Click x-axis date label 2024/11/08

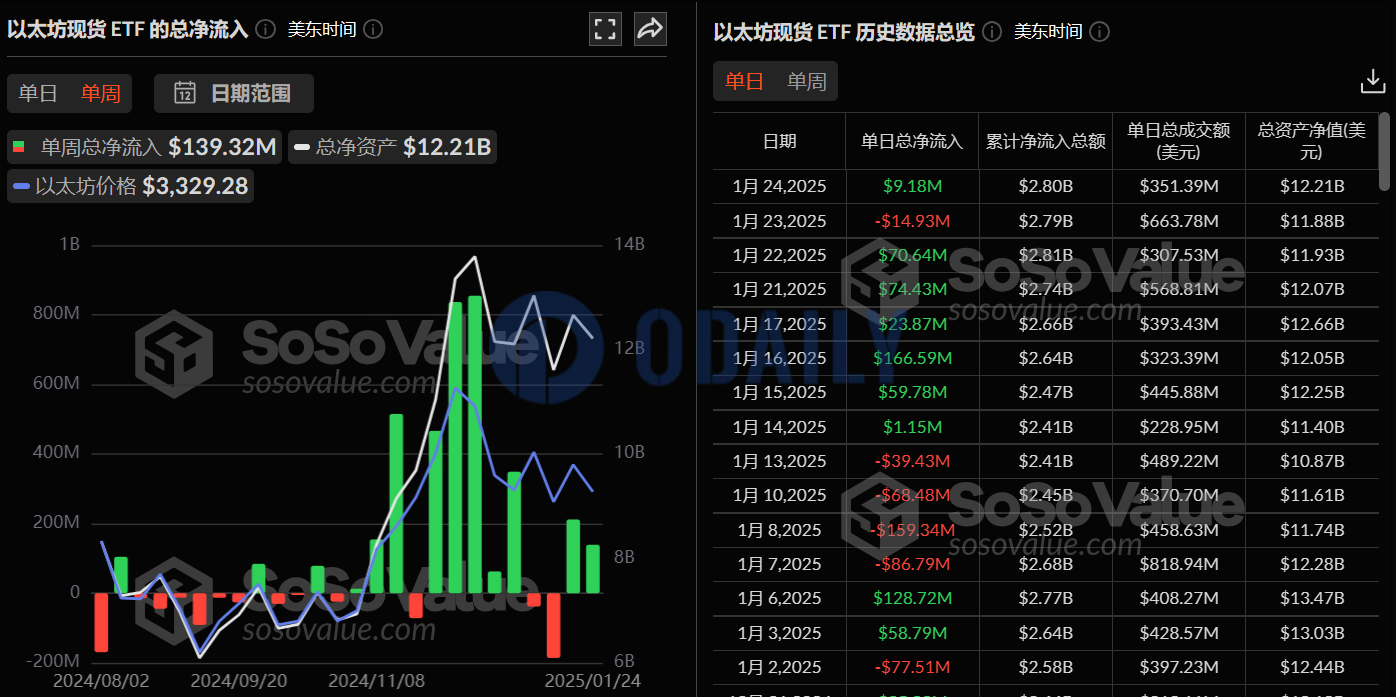377,681
